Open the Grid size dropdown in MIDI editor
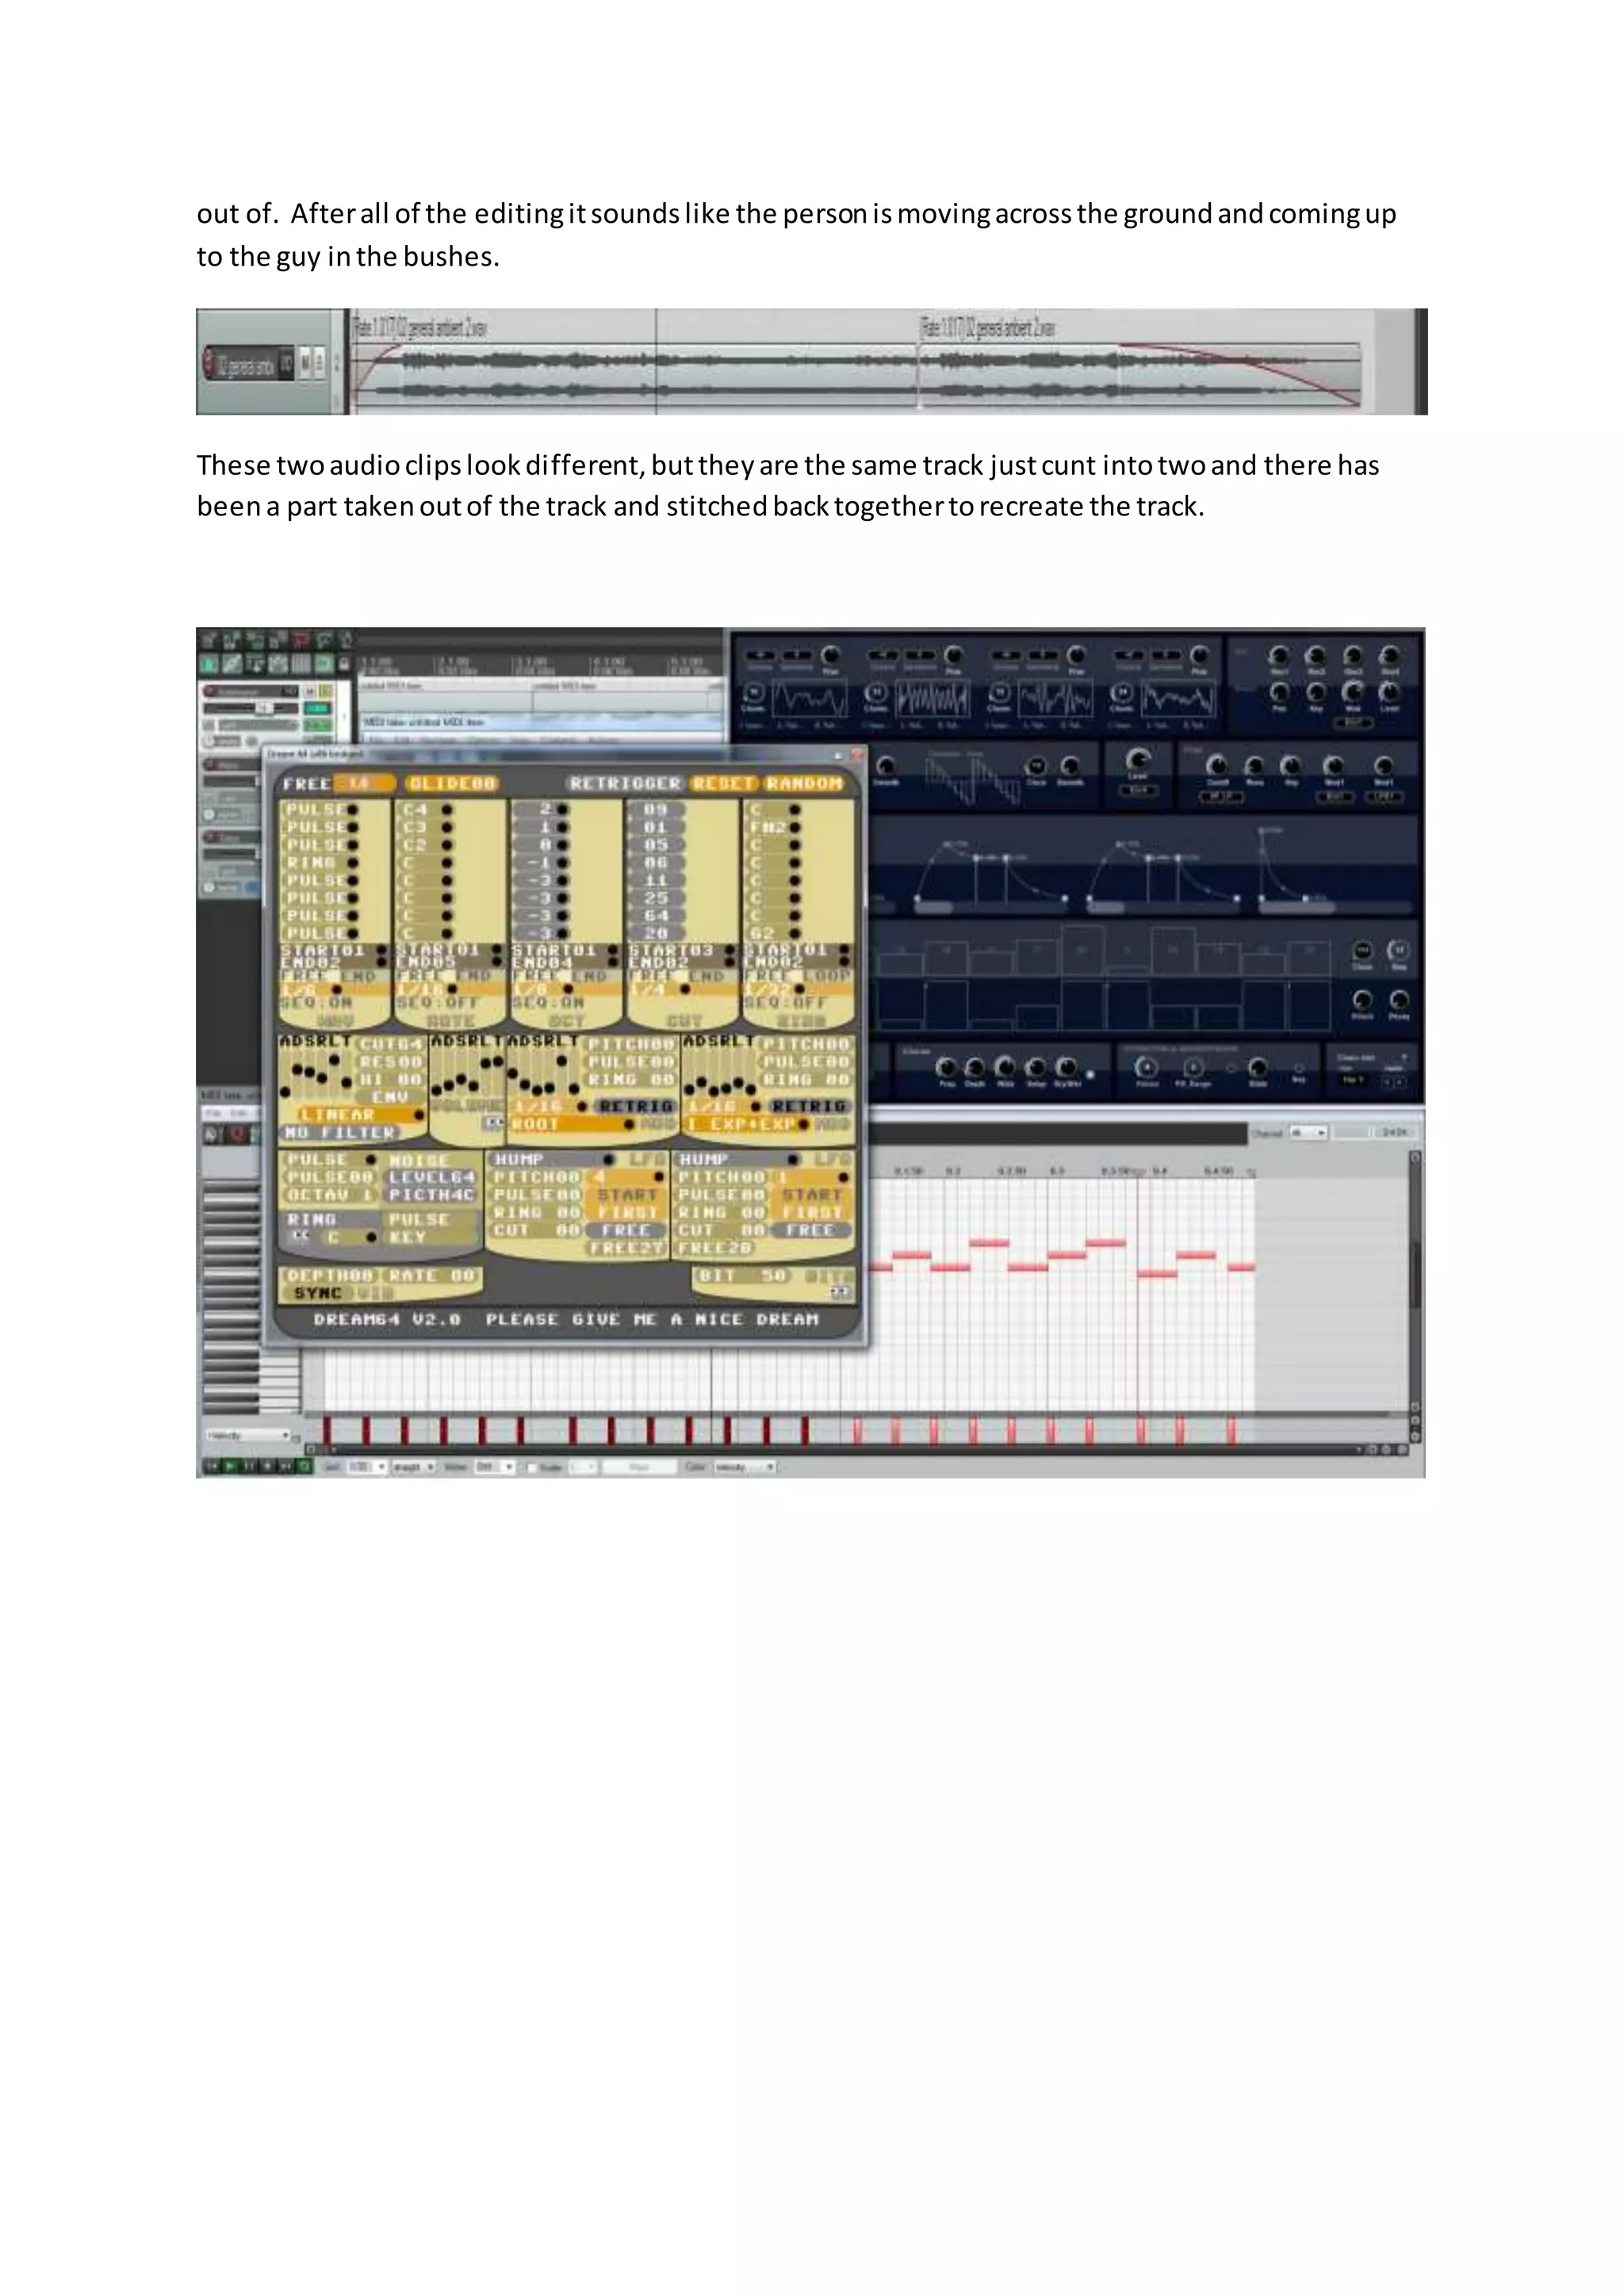The image size is (1624, 2296). click(366, 1467)
